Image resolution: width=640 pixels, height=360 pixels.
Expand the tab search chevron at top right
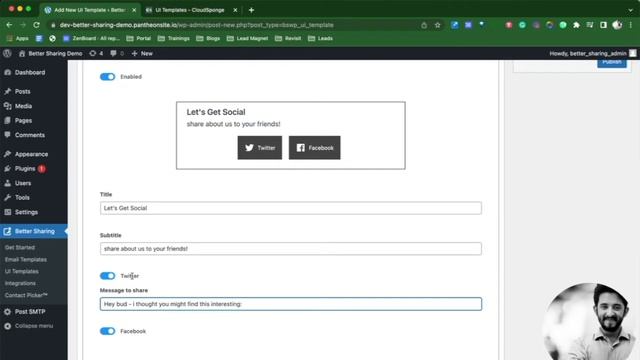pos(631,10)
